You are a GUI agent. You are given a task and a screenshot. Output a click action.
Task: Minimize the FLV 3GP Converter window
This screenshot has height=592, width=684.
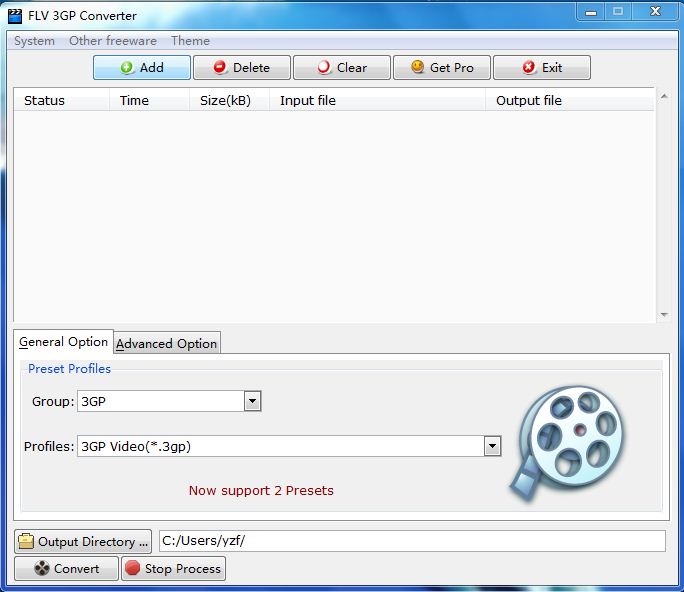591,12
